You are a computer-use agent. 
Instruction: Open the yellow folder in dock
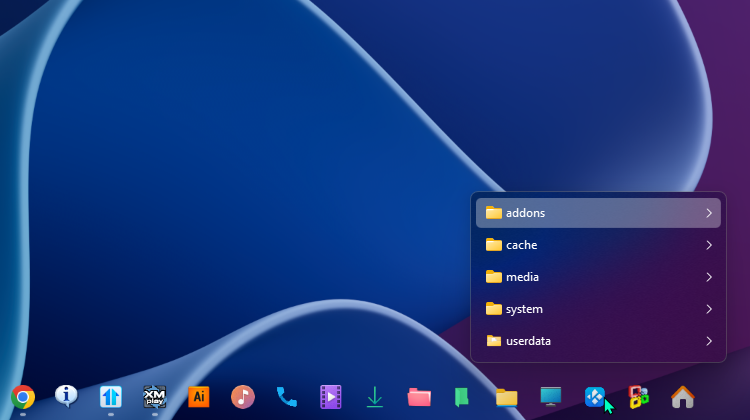507,397
